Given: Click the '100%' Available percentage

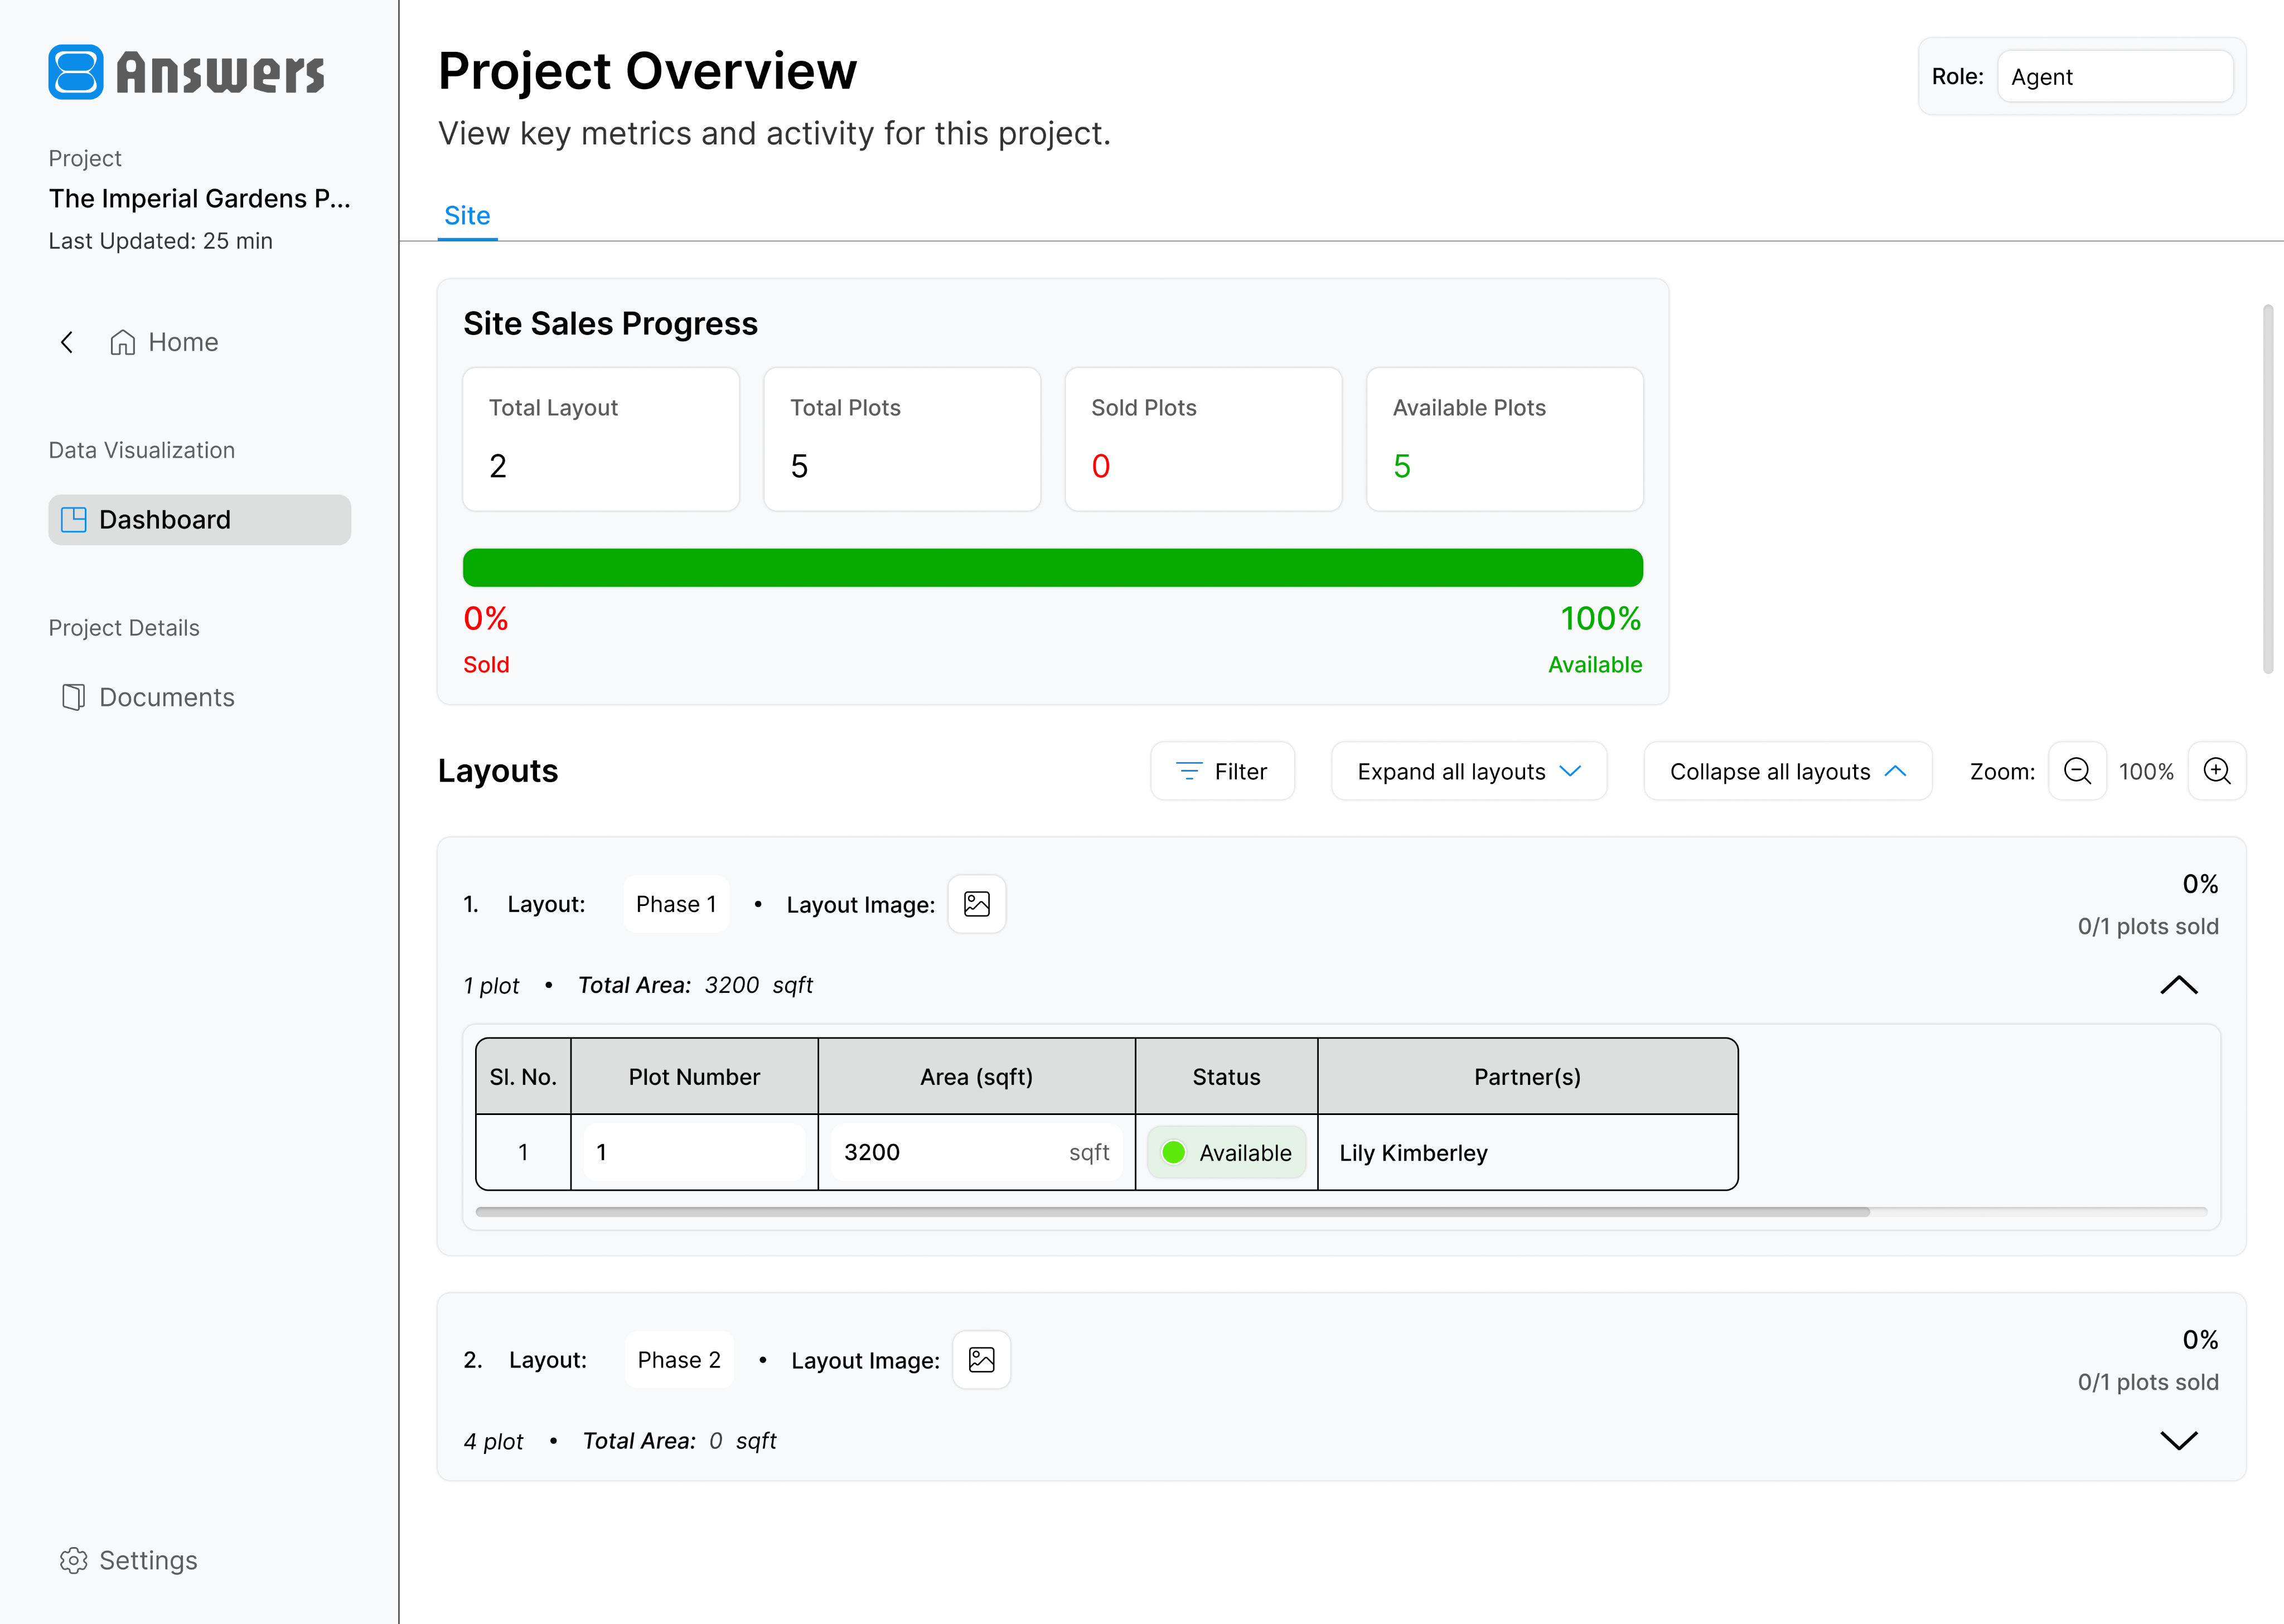Looking at the screenshot, I should click(x=1601, y=619).
